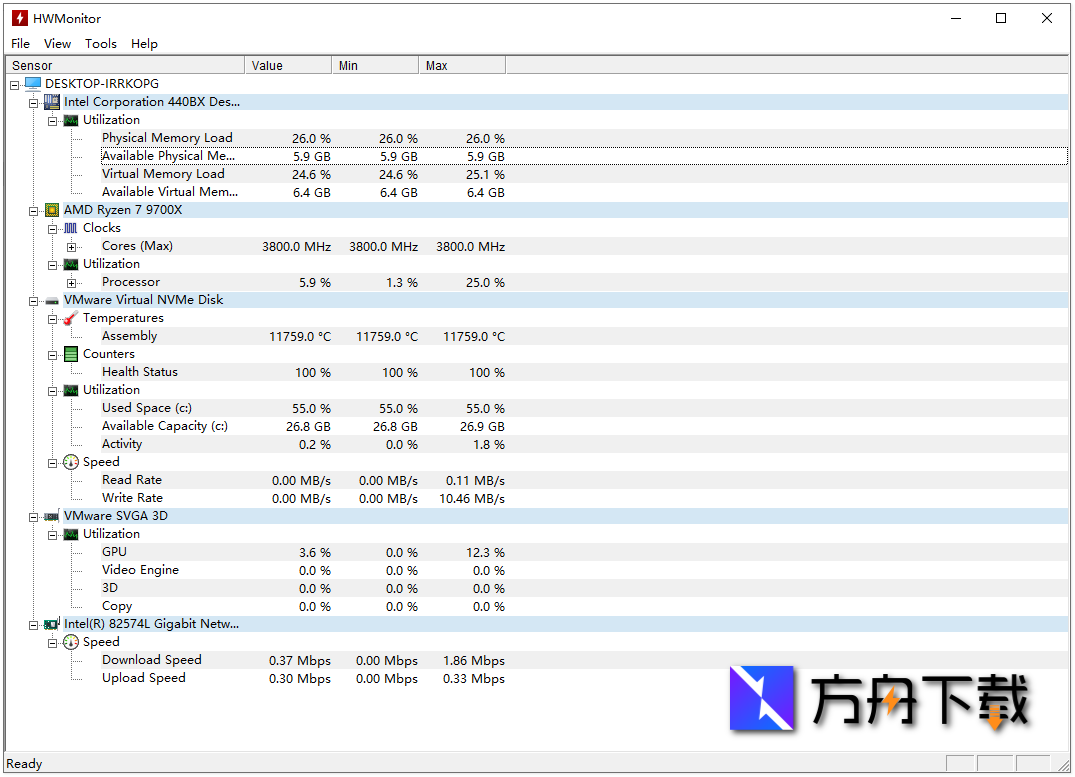Collapse the root DESKTOP-IRRKOPG tree node
Screen dimensions: 1075x777
[15, 85]
